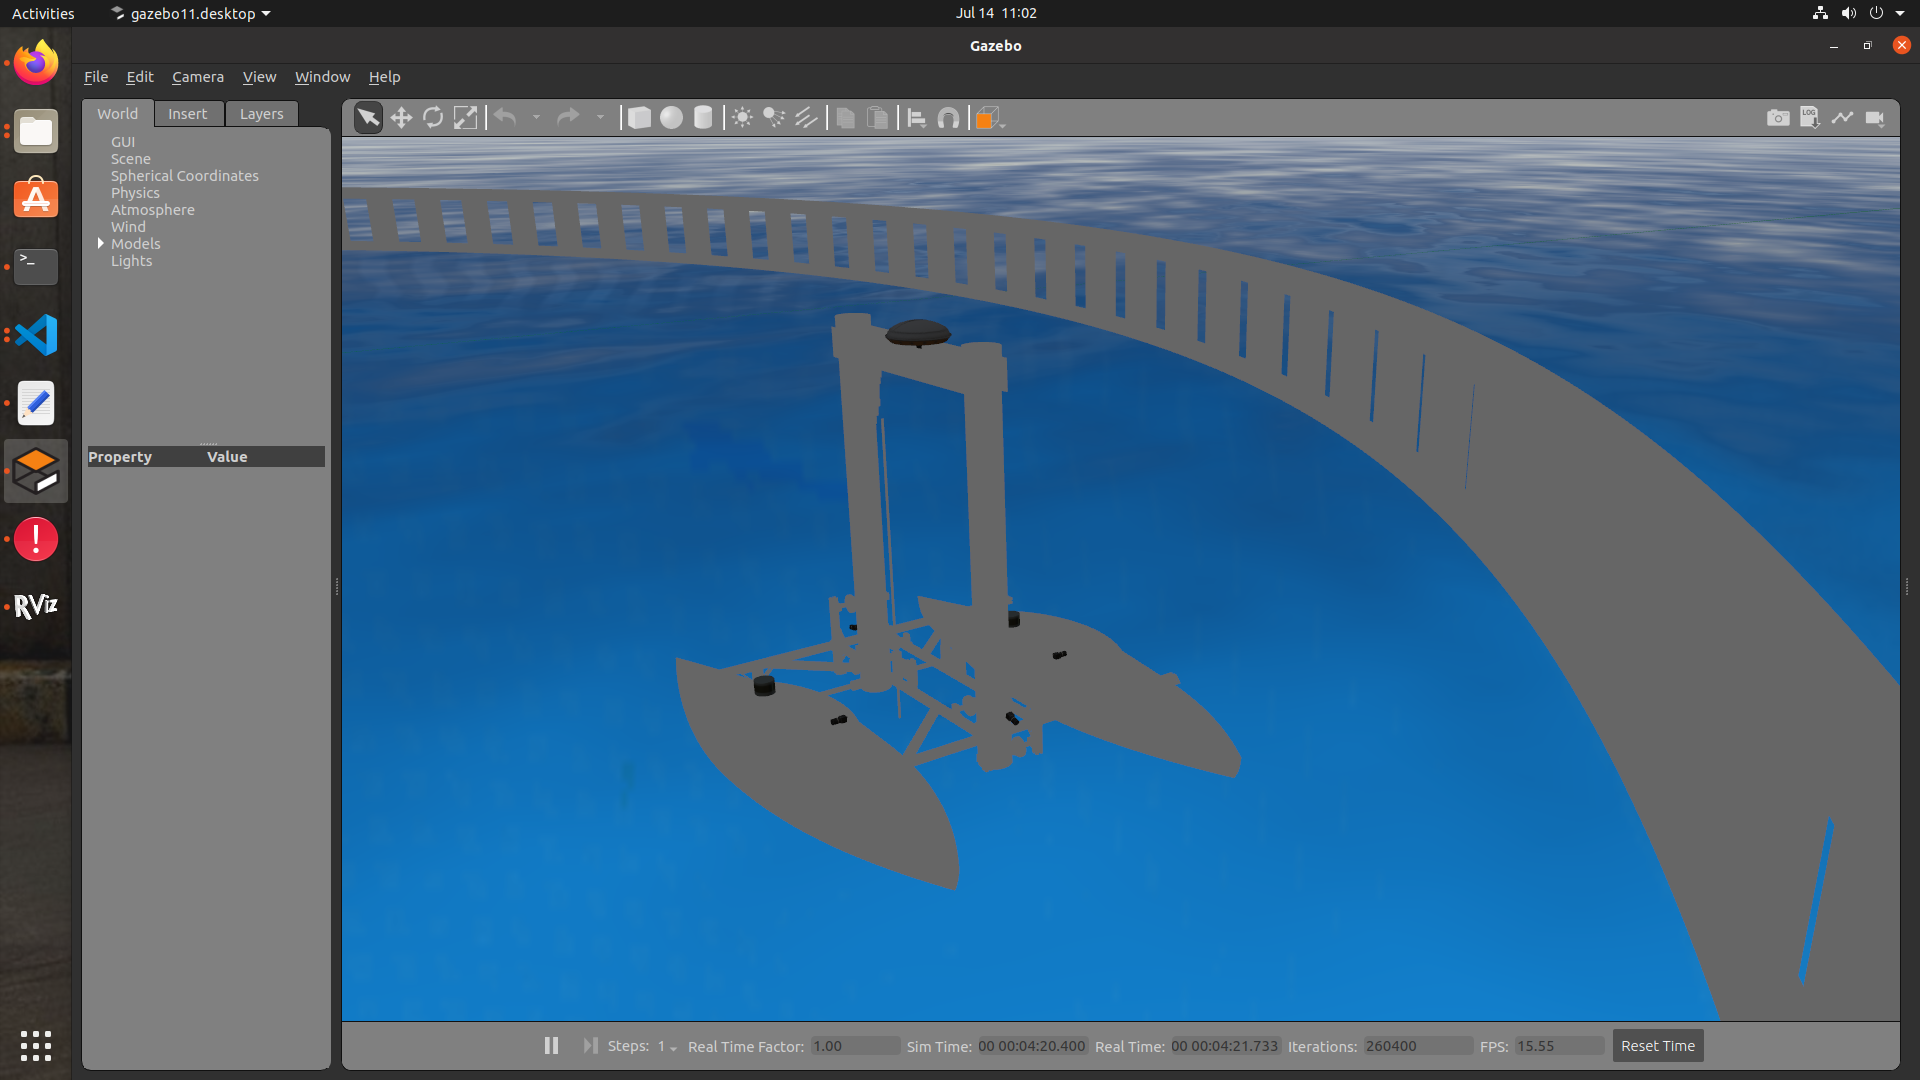This screenshot has height=1080, width=1920.
Task: Step the simulation forward once
Action: point(590,1045)
